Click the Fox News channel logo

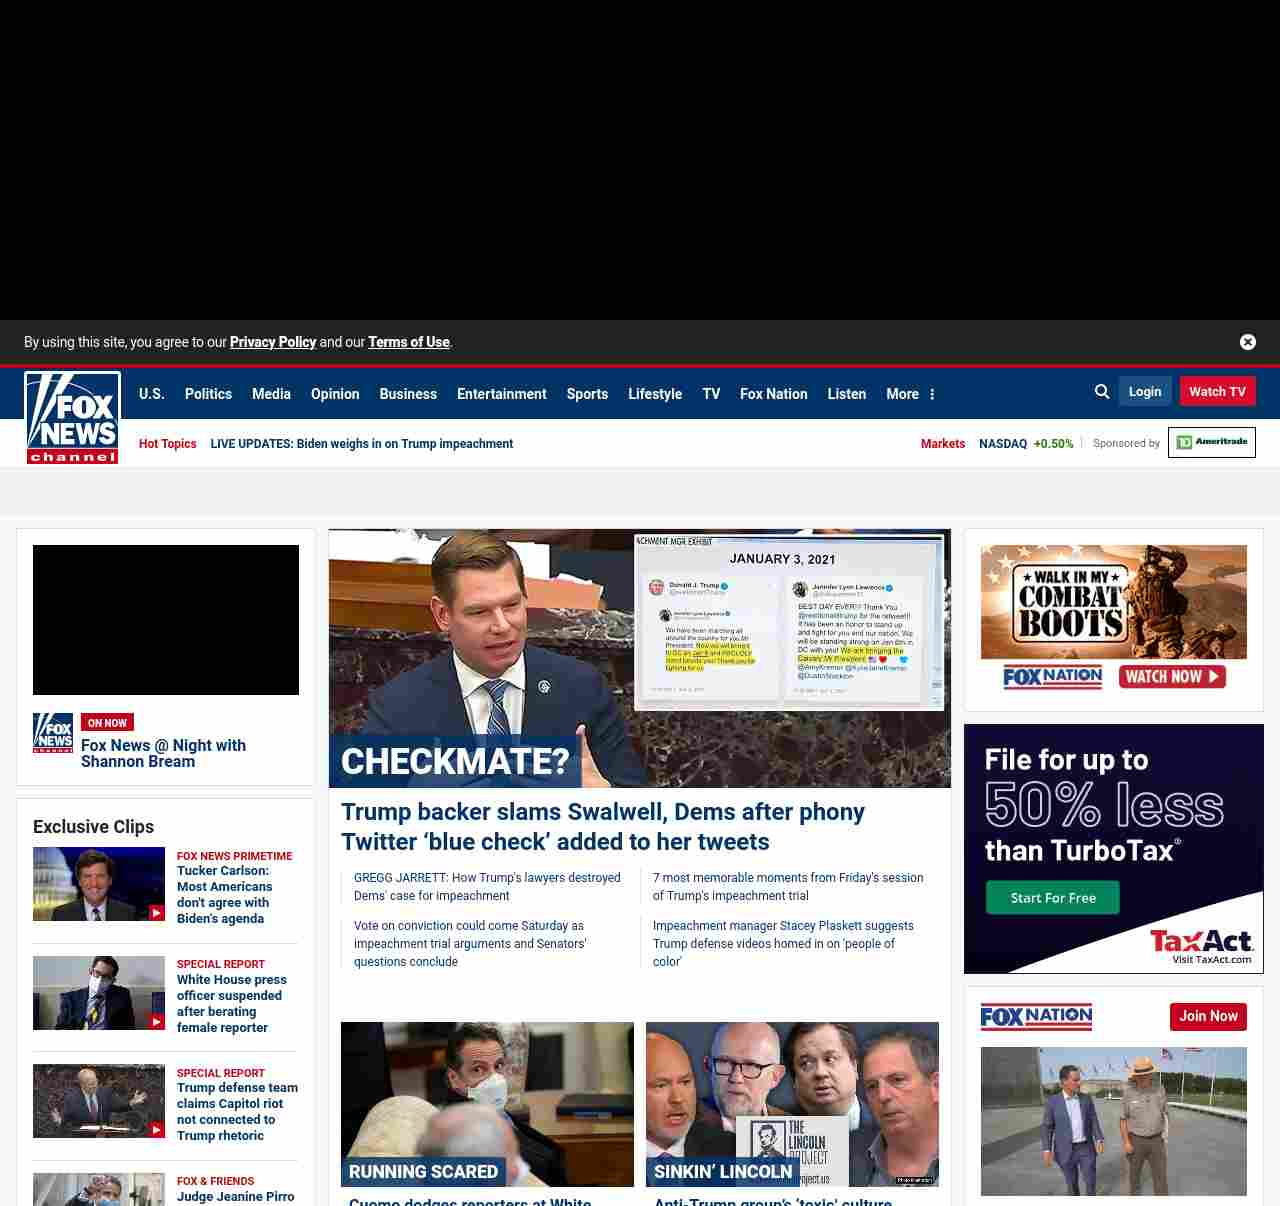(72, 418)
